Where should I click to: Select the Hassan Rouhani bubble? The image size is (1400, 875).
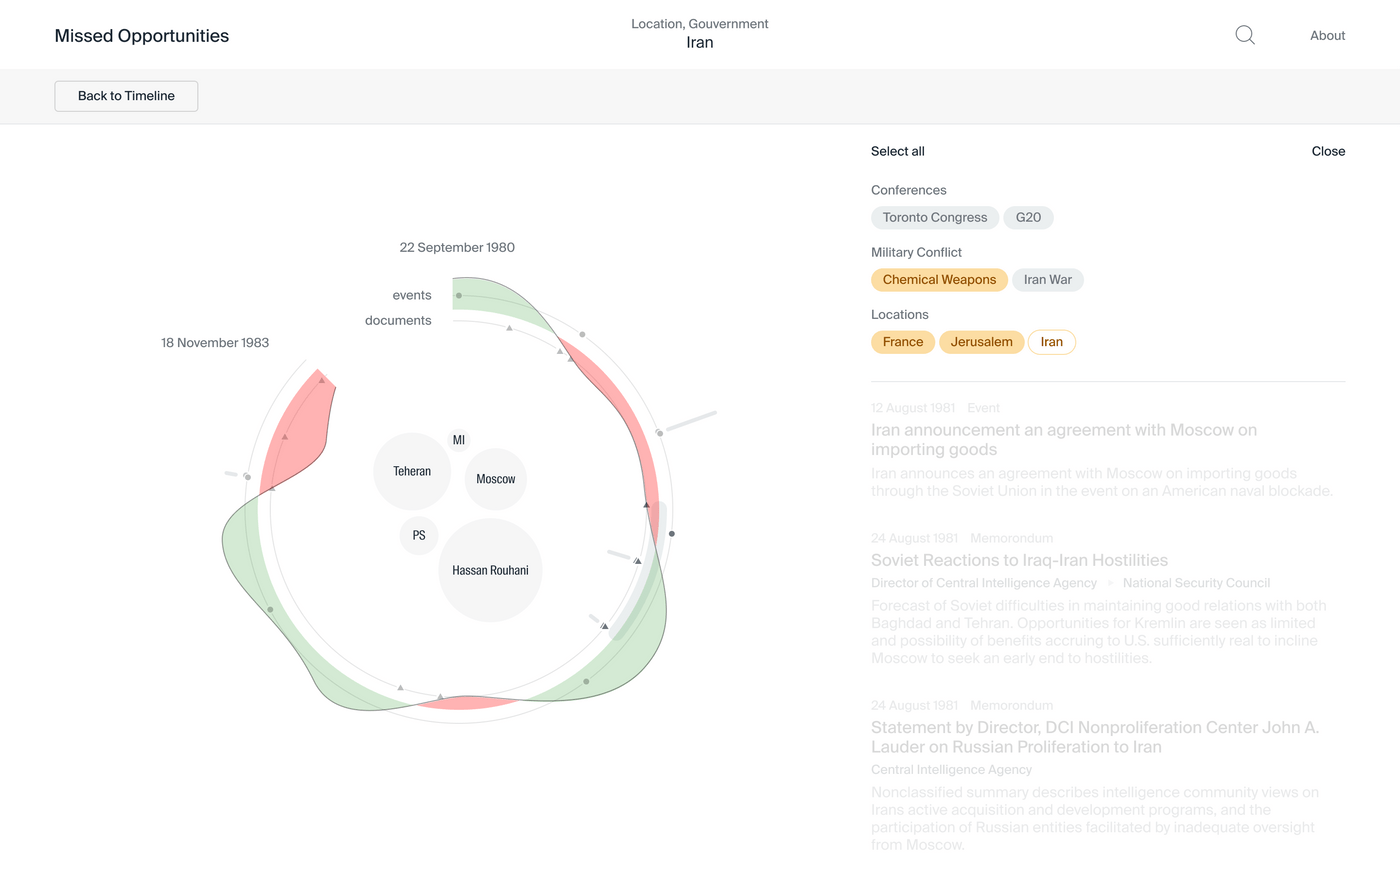490,570
